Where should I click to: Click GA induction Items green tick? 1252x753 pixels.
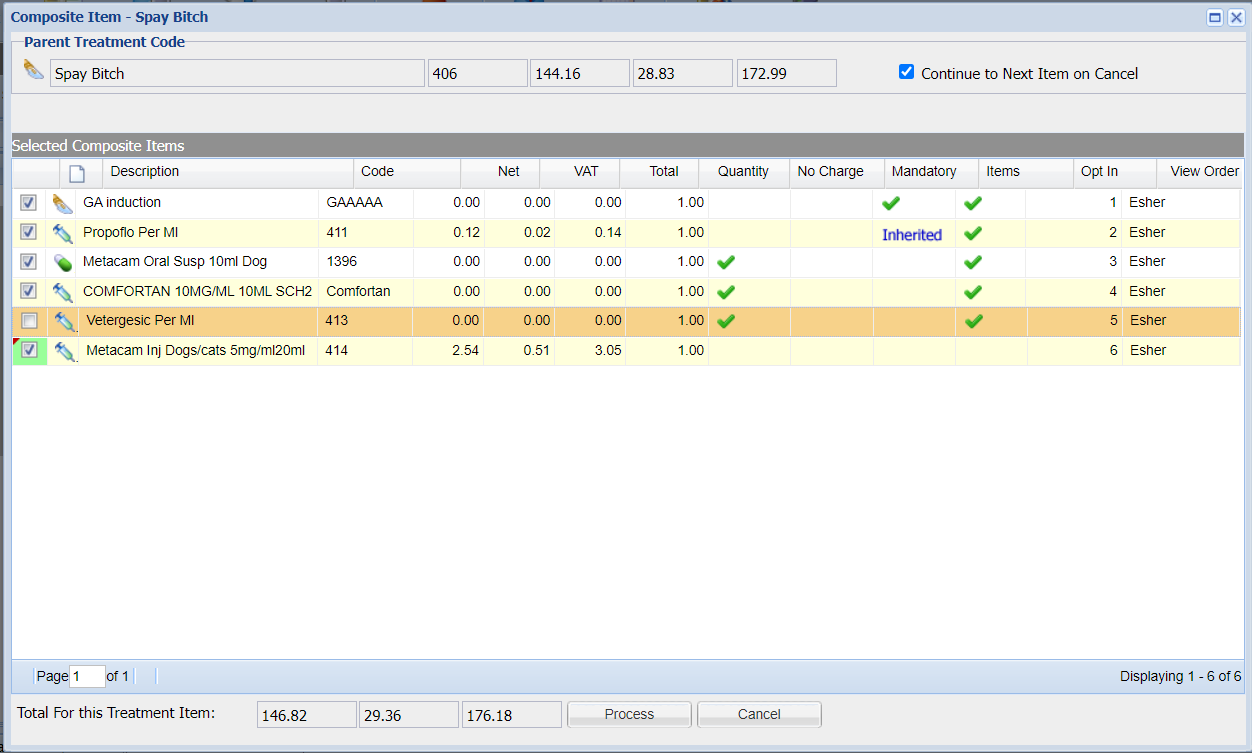click(x=972, y=203)
